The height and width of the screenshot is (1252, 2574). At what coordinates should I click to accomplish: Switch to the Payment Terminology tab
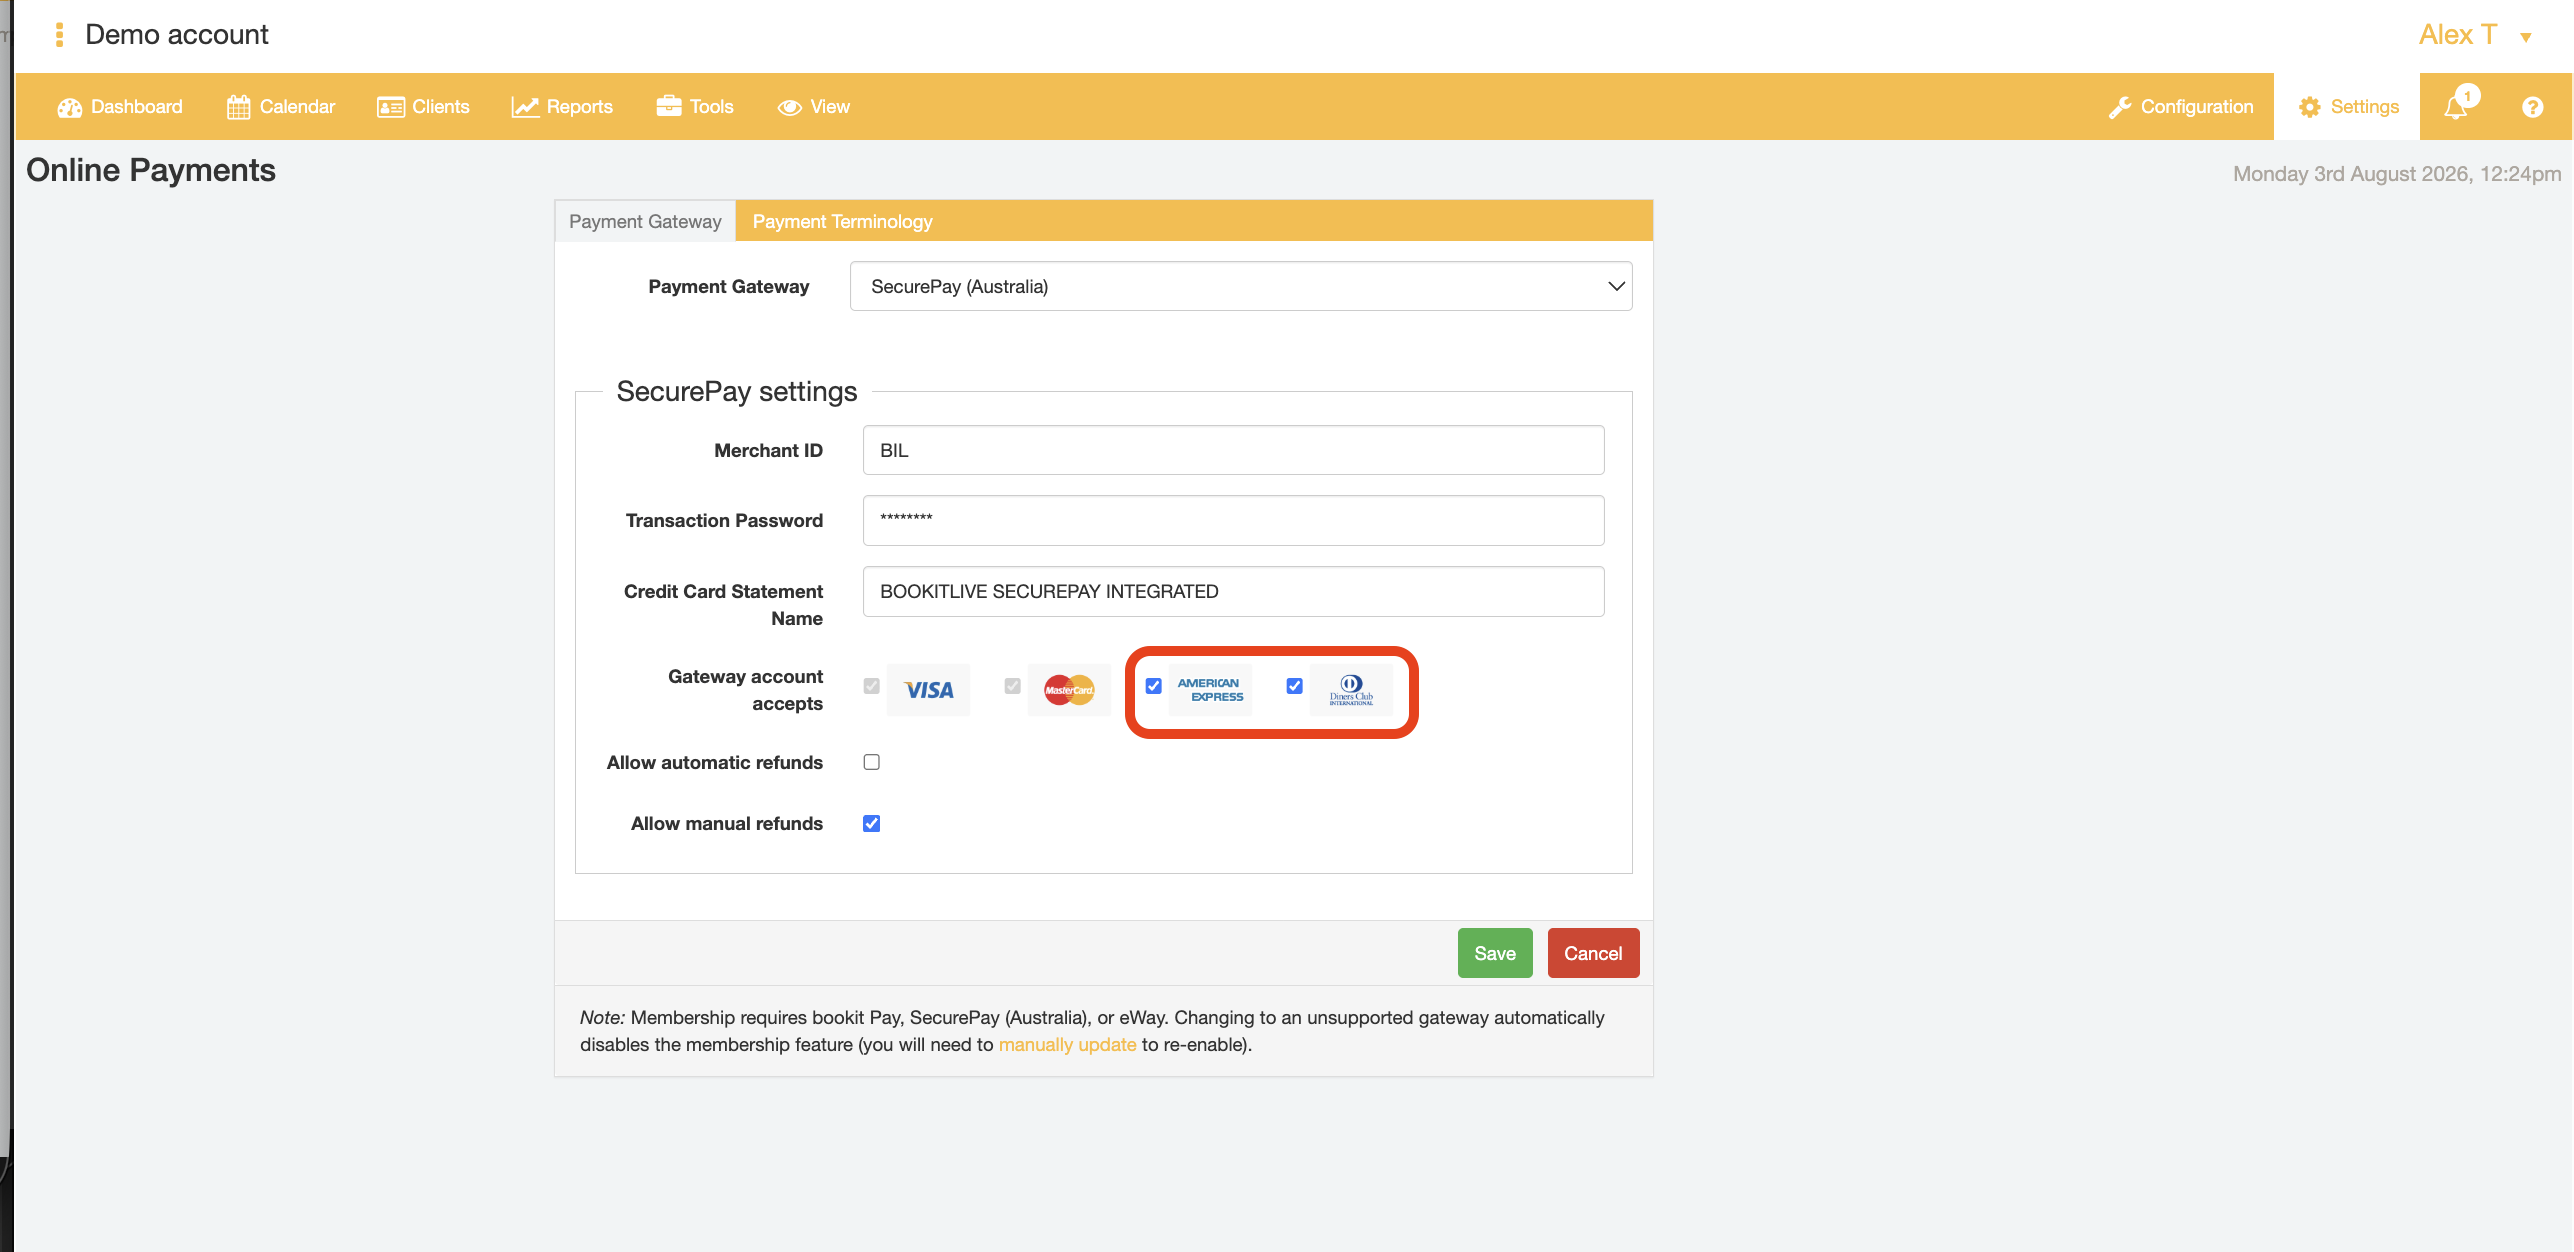[x=842, y=221]
